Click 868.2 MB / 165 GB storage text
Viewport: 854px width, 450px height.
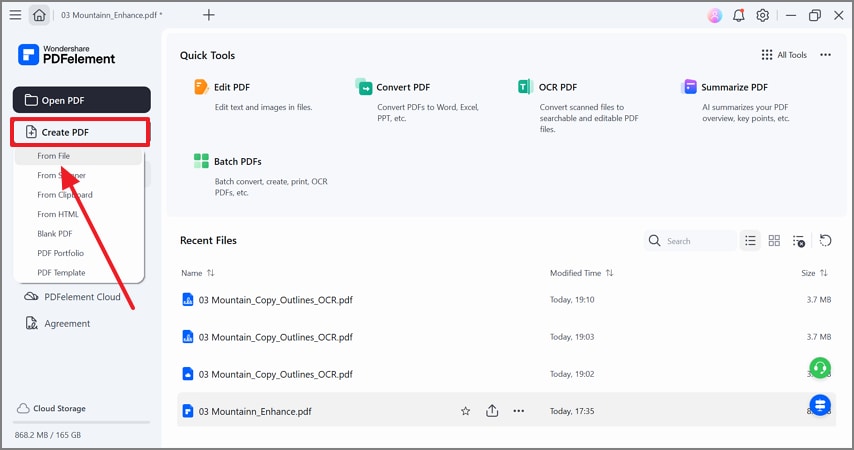click(x=47, y=435)
